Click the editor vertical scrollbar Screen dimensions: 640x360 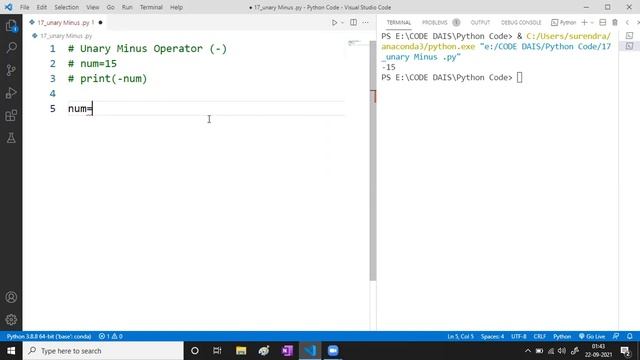click(373, 160)
